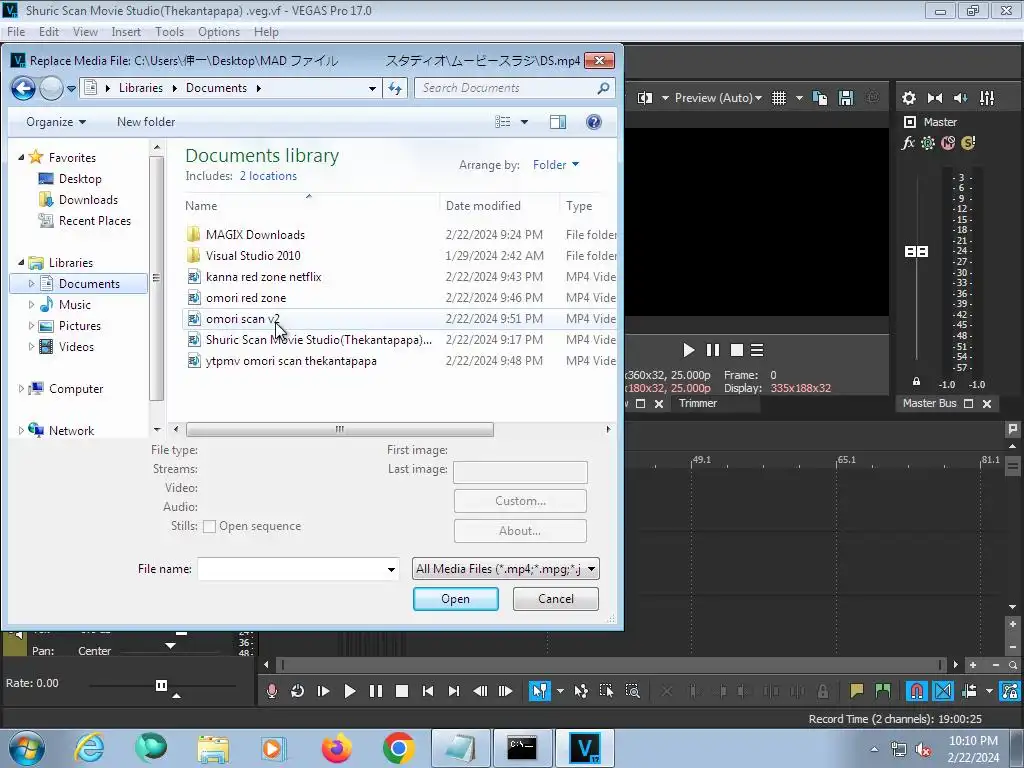Click the Search Documents box
The height and width of the screenshot is (768, 1024).
[515, 88]
